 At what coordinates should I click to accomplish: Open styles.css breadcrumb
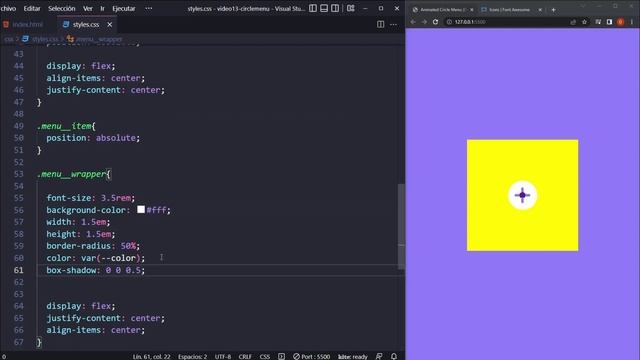[41, 39]
